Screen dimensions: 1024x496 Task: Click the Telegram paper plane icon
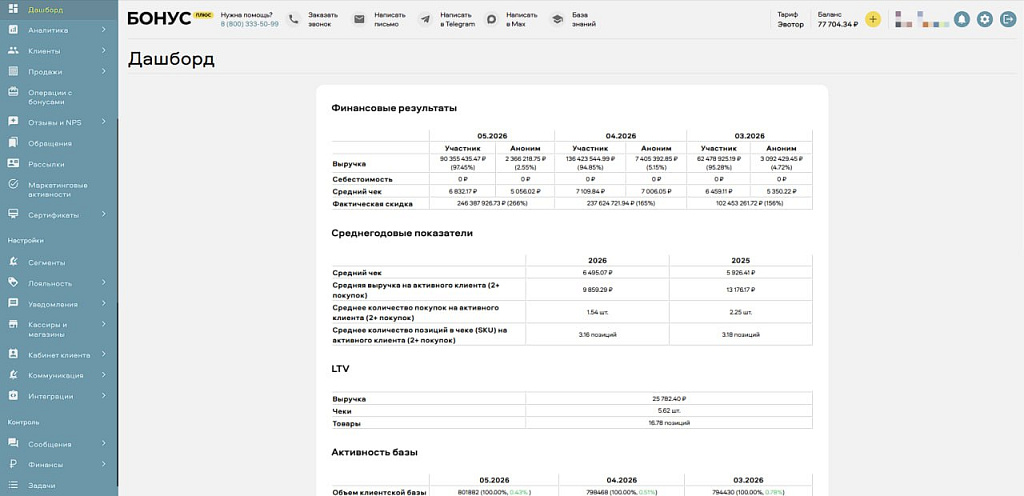pyautogui.click(x=426, y=20)
